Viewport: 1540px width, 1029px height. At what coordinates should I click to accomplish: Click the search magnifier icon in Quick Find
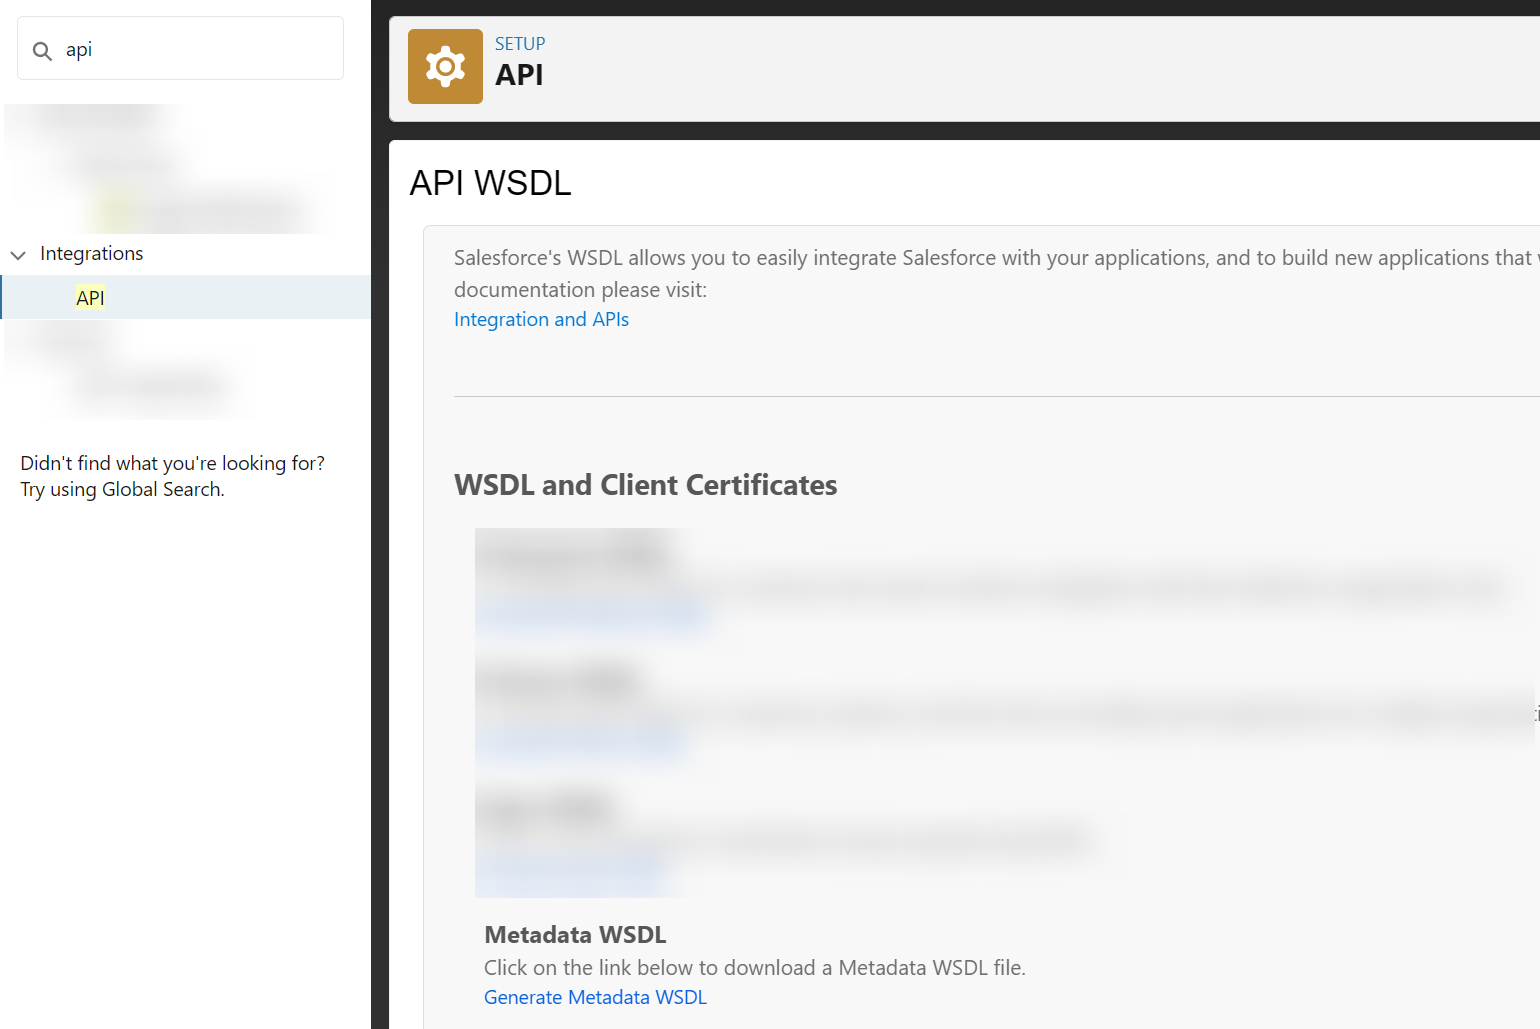click(x=42, y=51)
